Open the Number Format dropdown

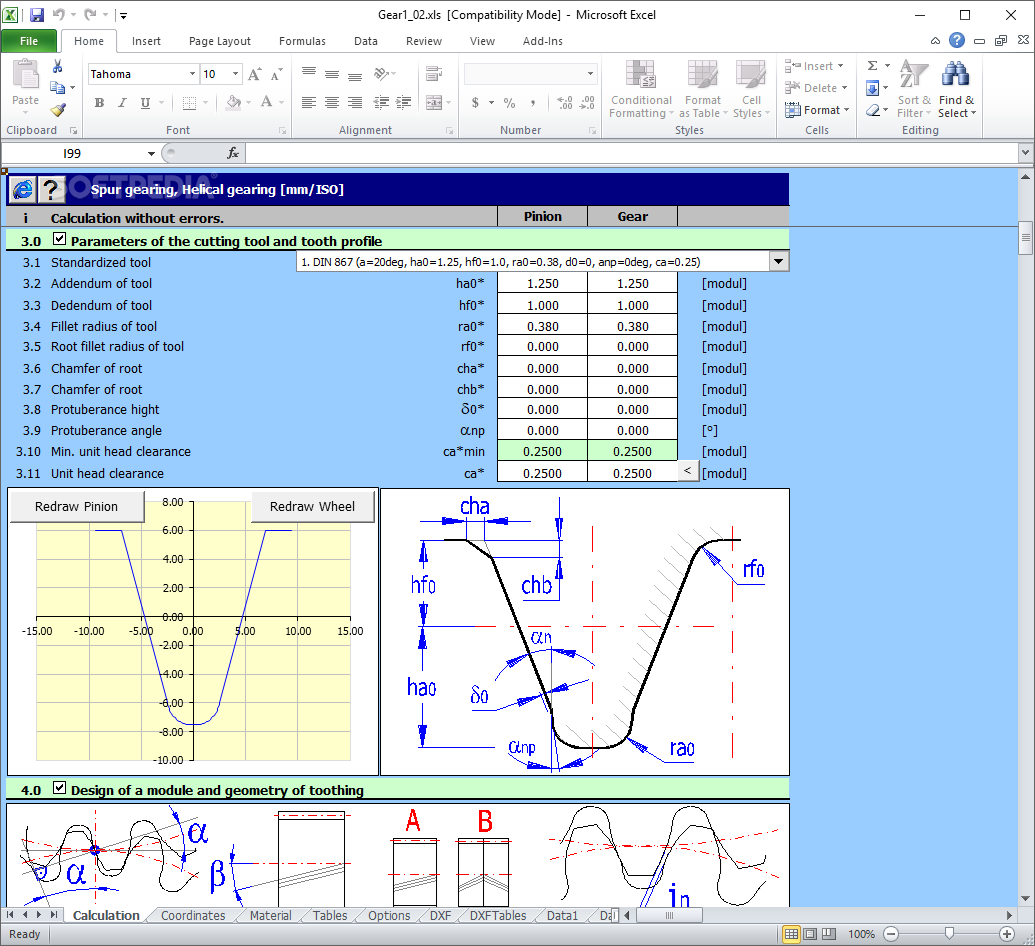click(590, 74)
